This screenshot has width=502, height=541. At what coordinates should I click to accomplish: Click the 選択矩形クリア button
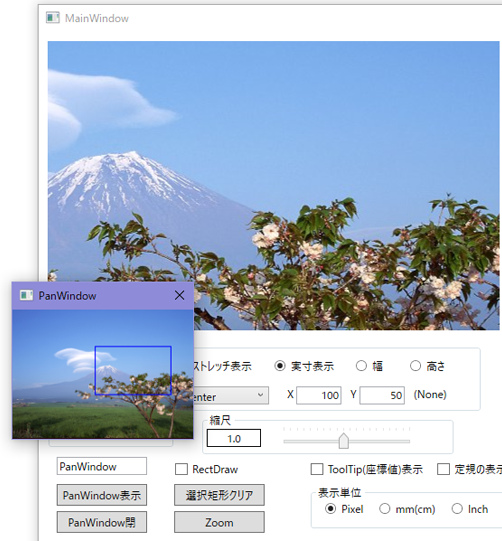pyautogui.click(x=219, y=495)
